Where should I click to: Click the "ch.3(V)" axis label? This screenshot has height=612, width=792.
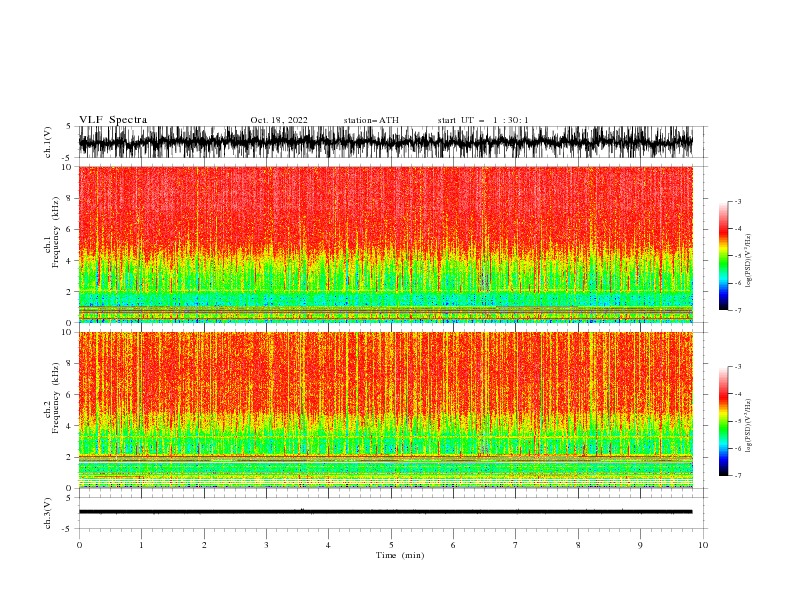[47, 513]
